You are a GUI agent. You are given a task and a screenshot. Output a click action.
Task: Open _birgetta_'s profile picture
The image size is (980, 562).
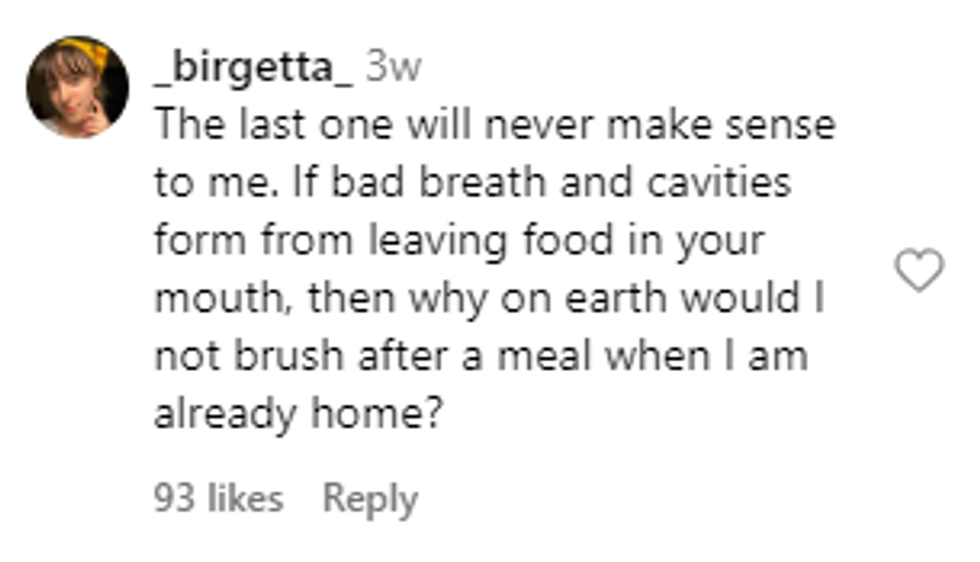point(77,87)
